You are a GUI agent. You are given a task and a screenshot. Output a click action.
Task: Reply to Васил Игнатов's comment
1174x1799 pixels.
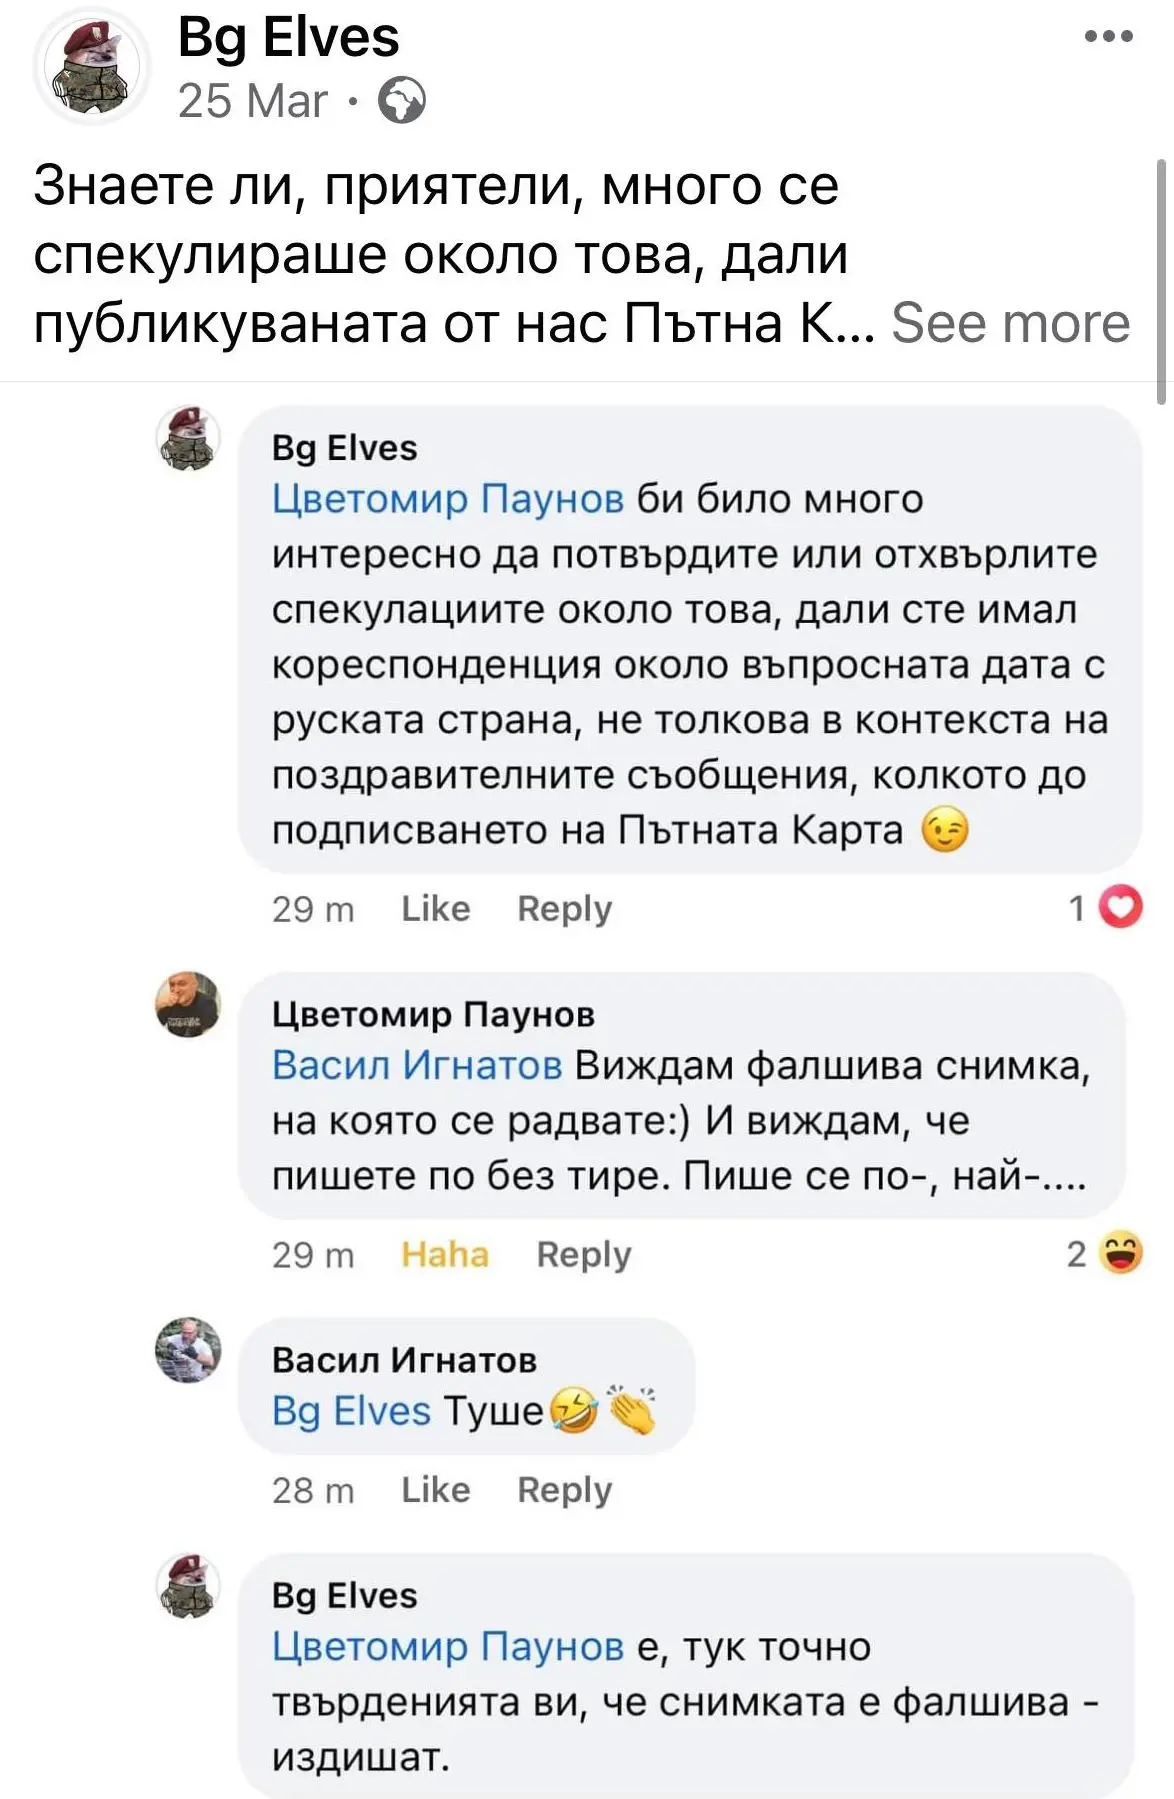[564, 1490]
